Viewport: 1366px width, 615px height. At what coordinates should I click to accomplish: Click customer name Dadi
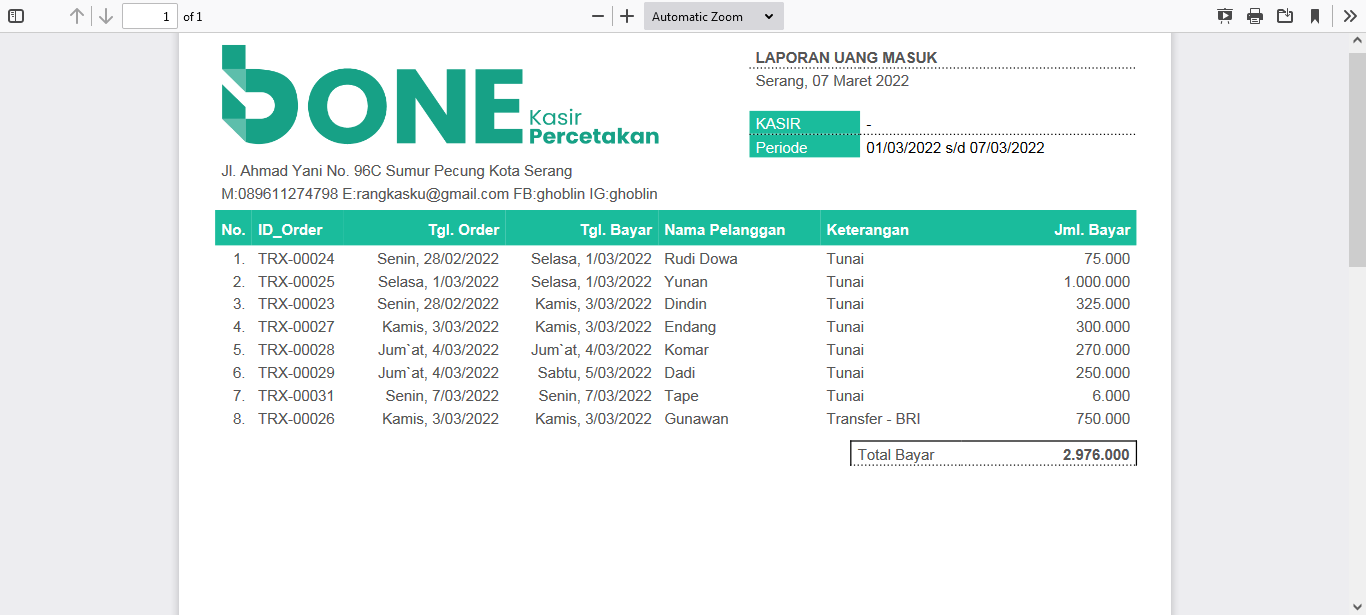click(x=681, y=373)
